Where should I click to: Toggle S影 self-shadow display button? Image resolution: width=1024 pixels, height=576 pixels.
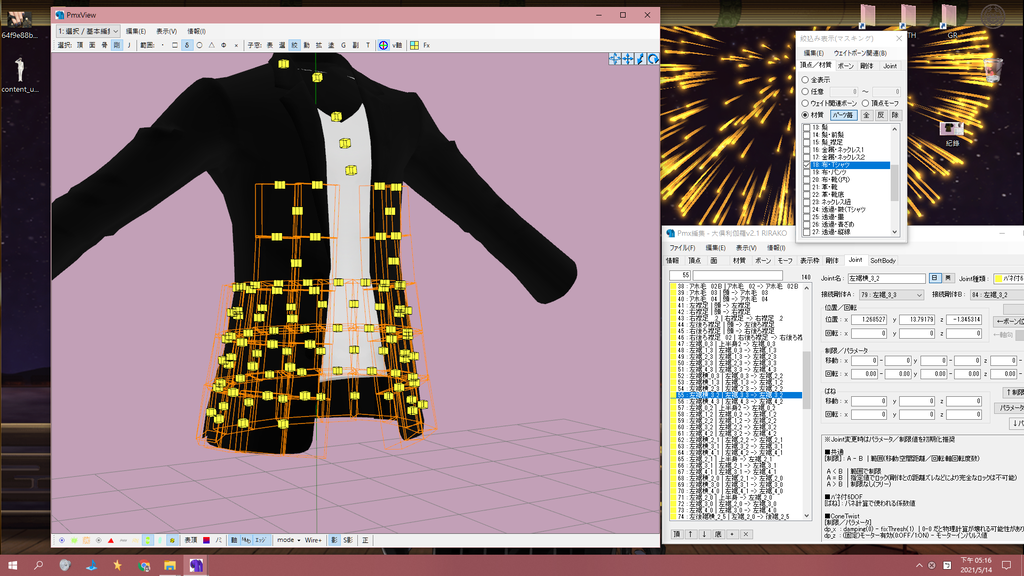(x=348, y=540)
